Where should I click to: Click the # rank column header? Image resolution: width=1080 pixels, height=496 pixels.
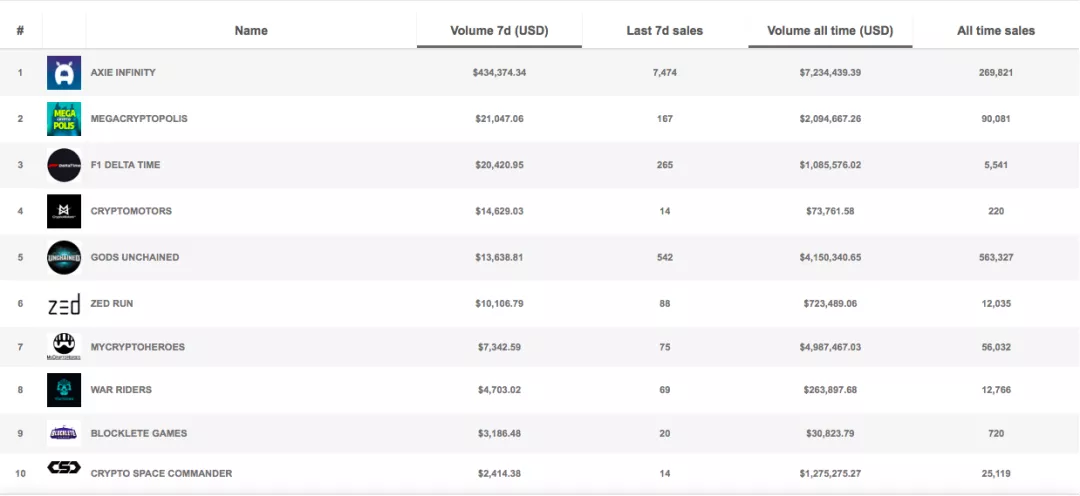[x=20, y=31]
